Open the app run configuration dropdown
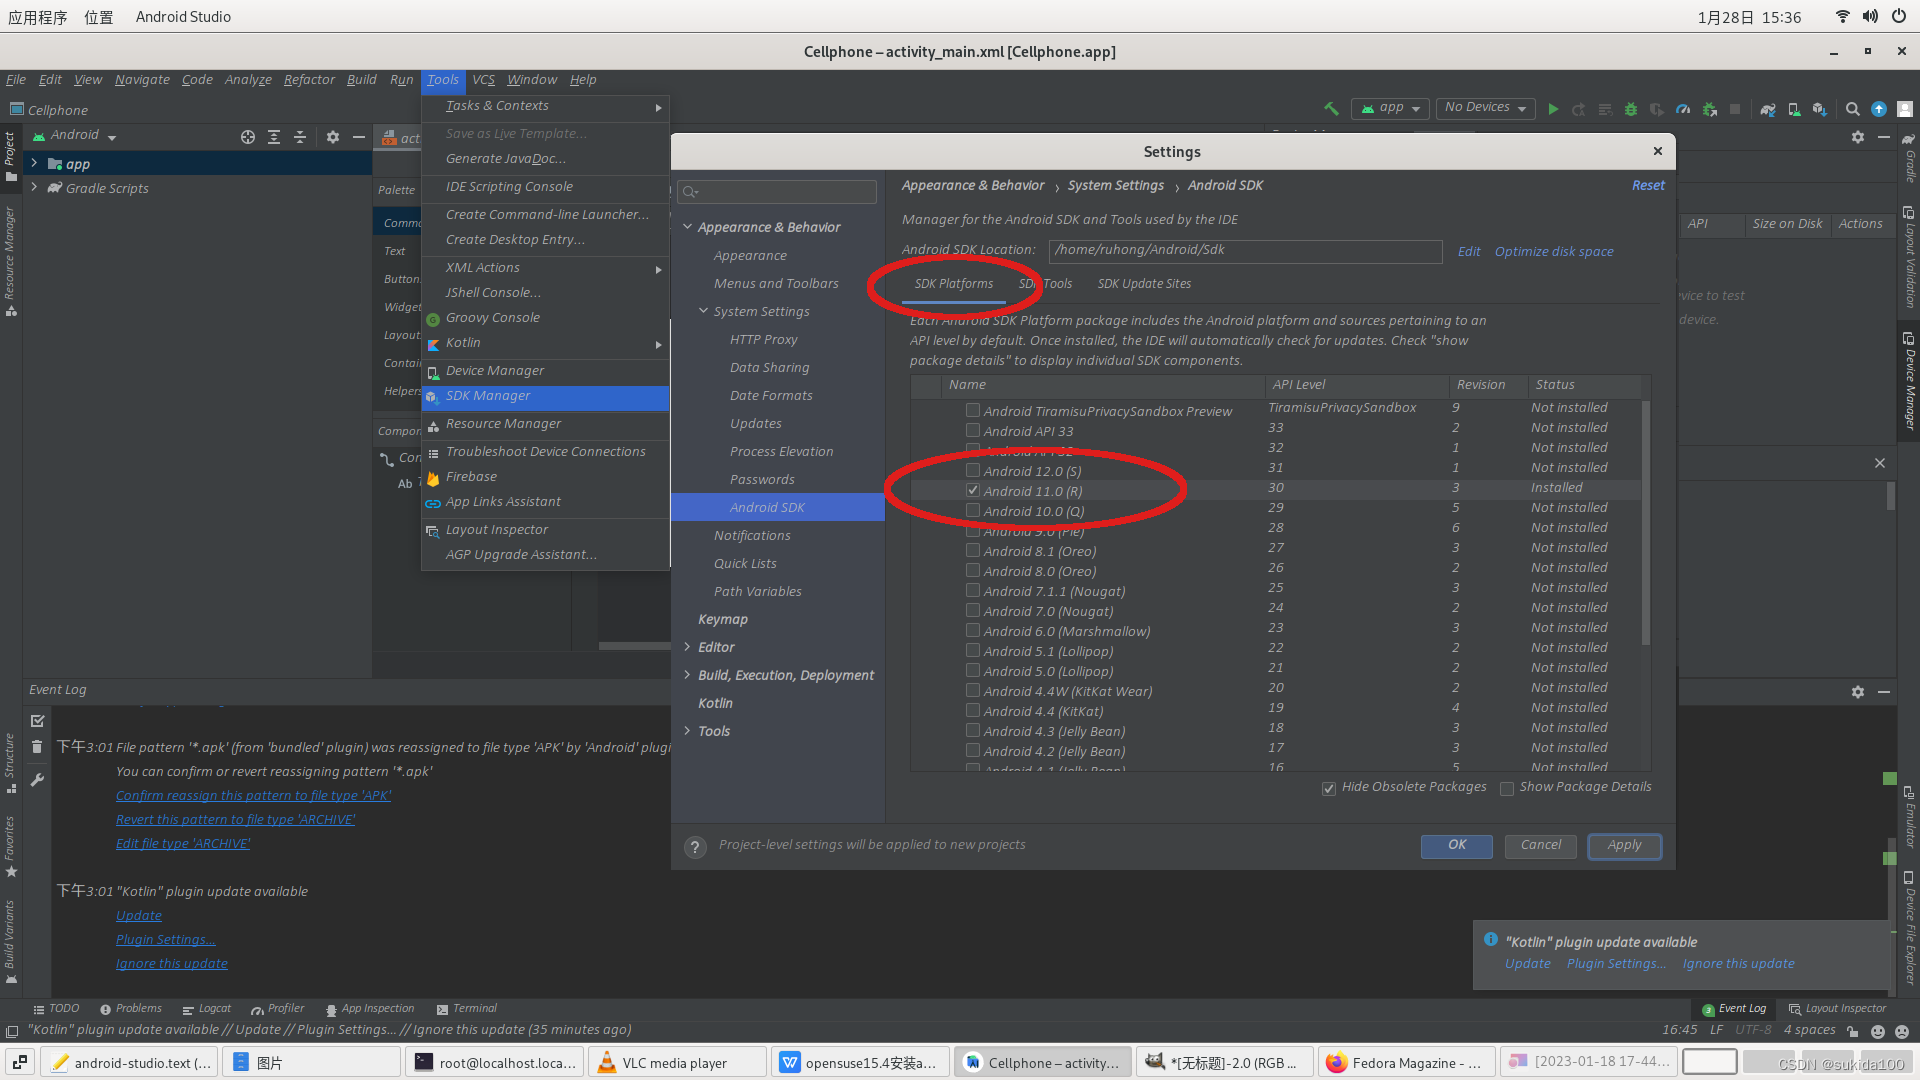 coord(1390,108)
